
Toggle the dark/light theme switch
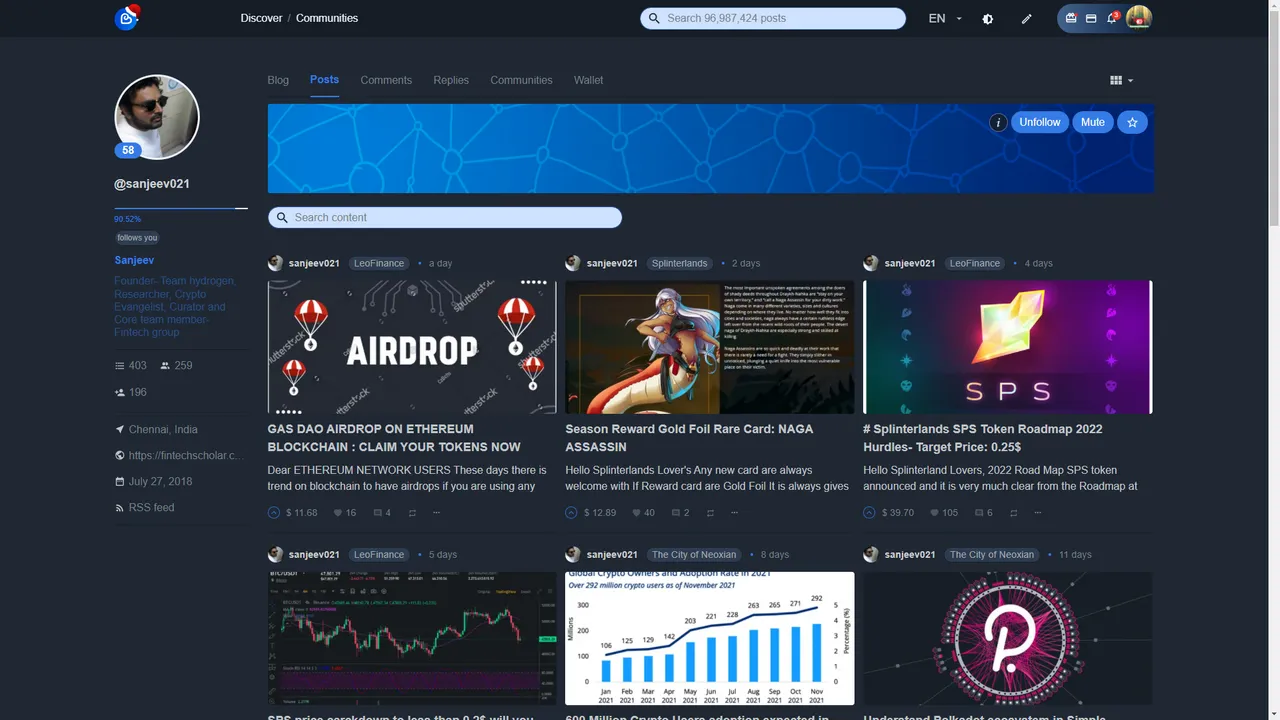988,18
